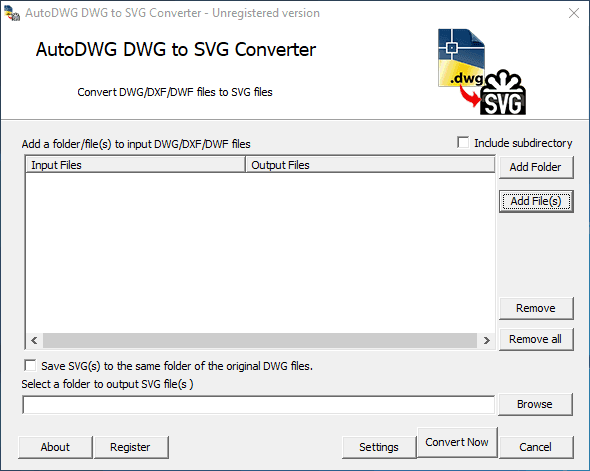Image resolution: width=590 pixels, height=471 pixels.
Task: Click the left arrow of the file list scrollbar
Action: [34, 340]
